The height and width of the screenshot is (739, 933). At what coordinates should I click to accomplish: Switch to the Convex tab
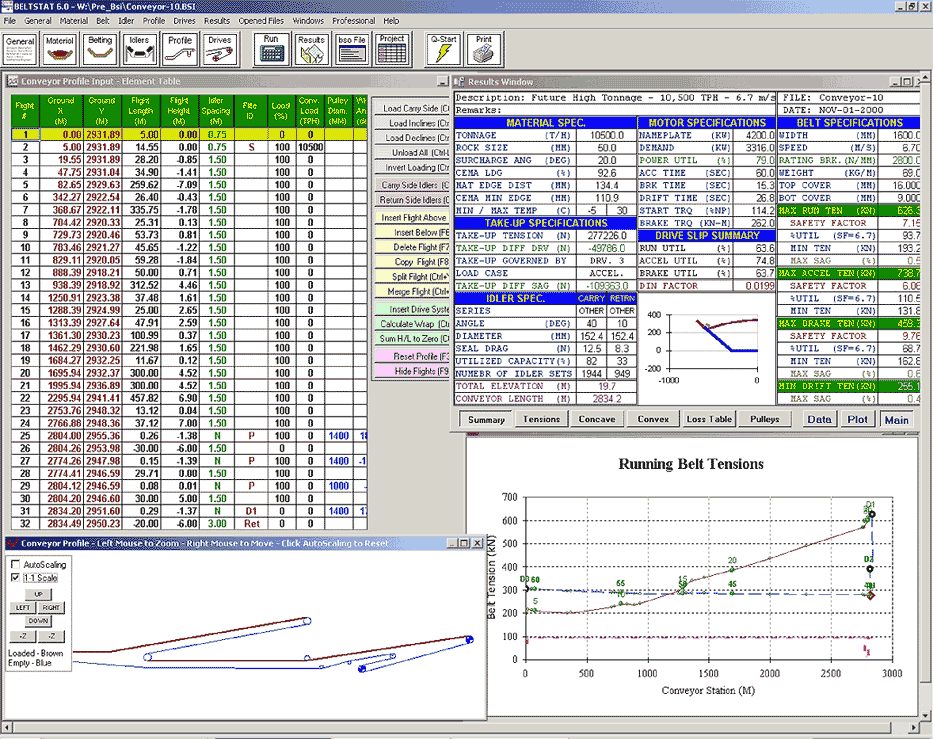tap(653, 419)
